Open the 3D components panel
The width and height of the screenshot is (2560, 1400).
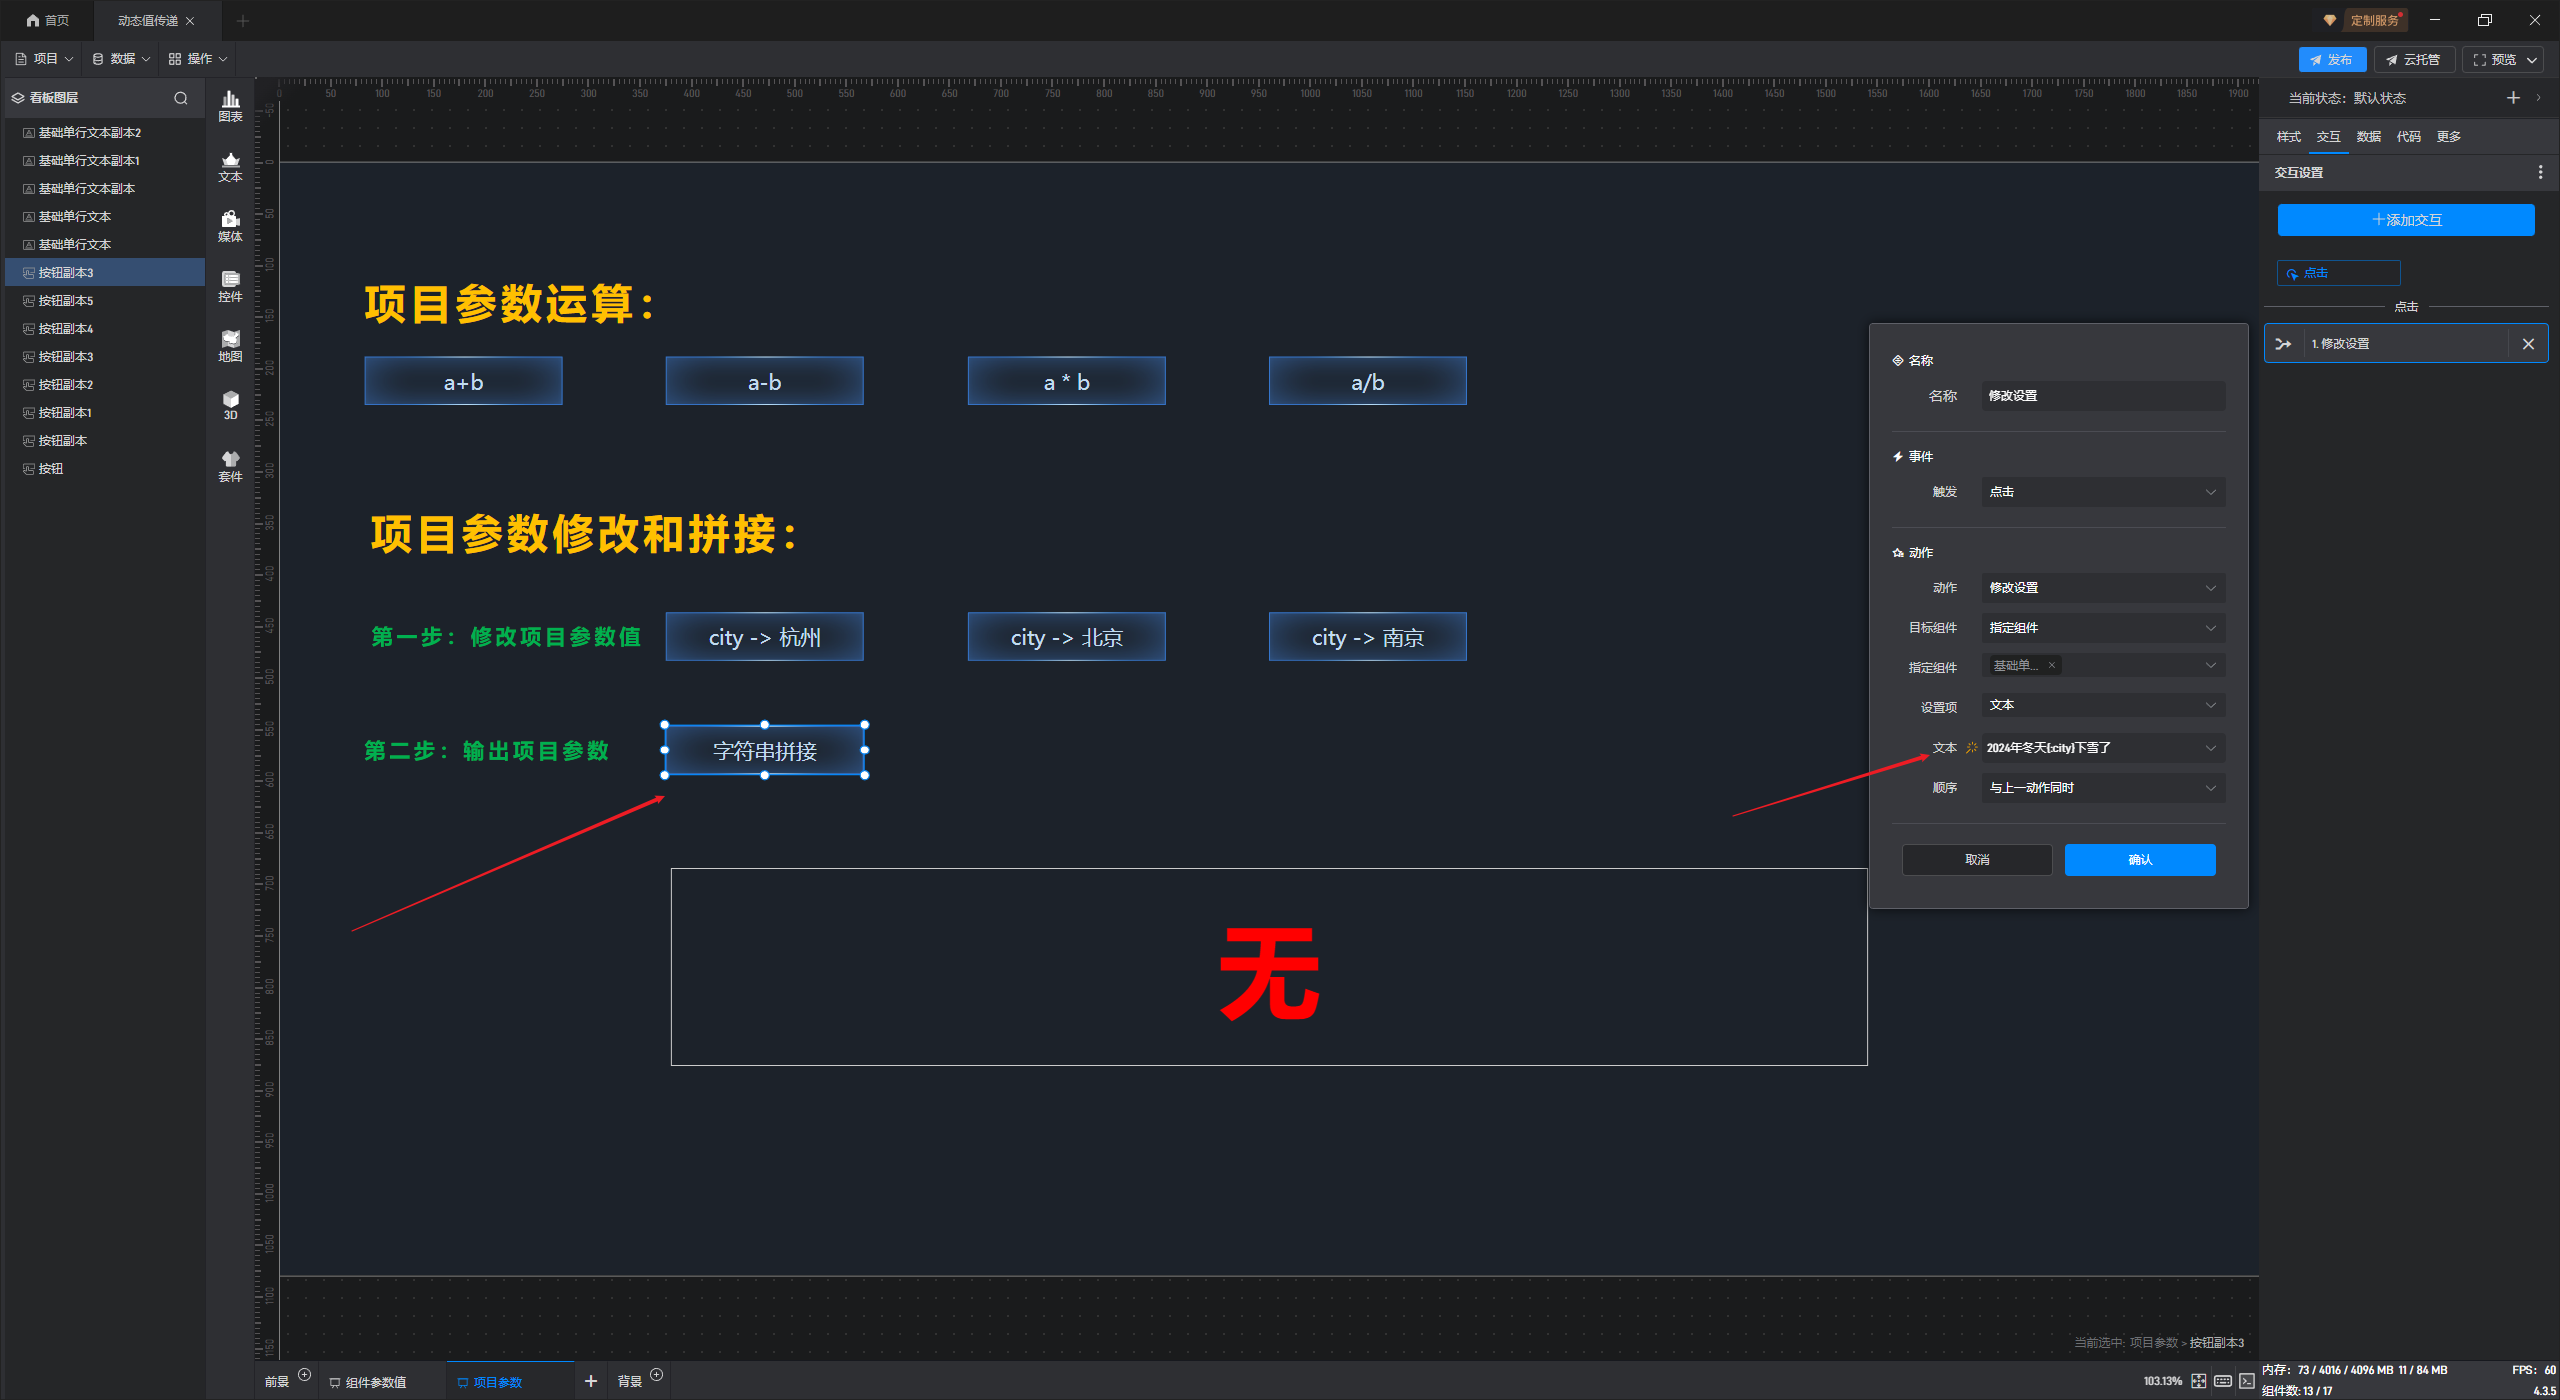(230, 404)
